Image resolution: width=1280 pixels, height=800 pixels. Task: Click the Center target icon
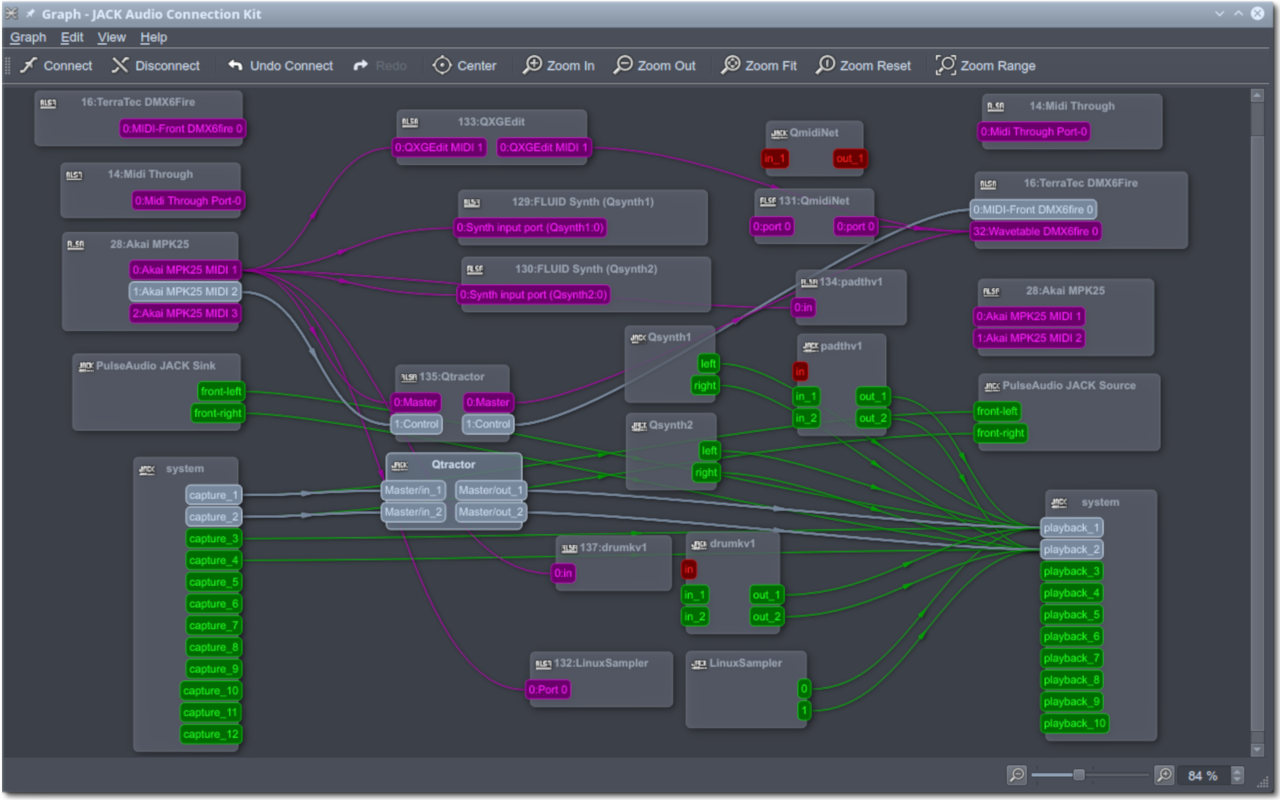pos(442,65)
